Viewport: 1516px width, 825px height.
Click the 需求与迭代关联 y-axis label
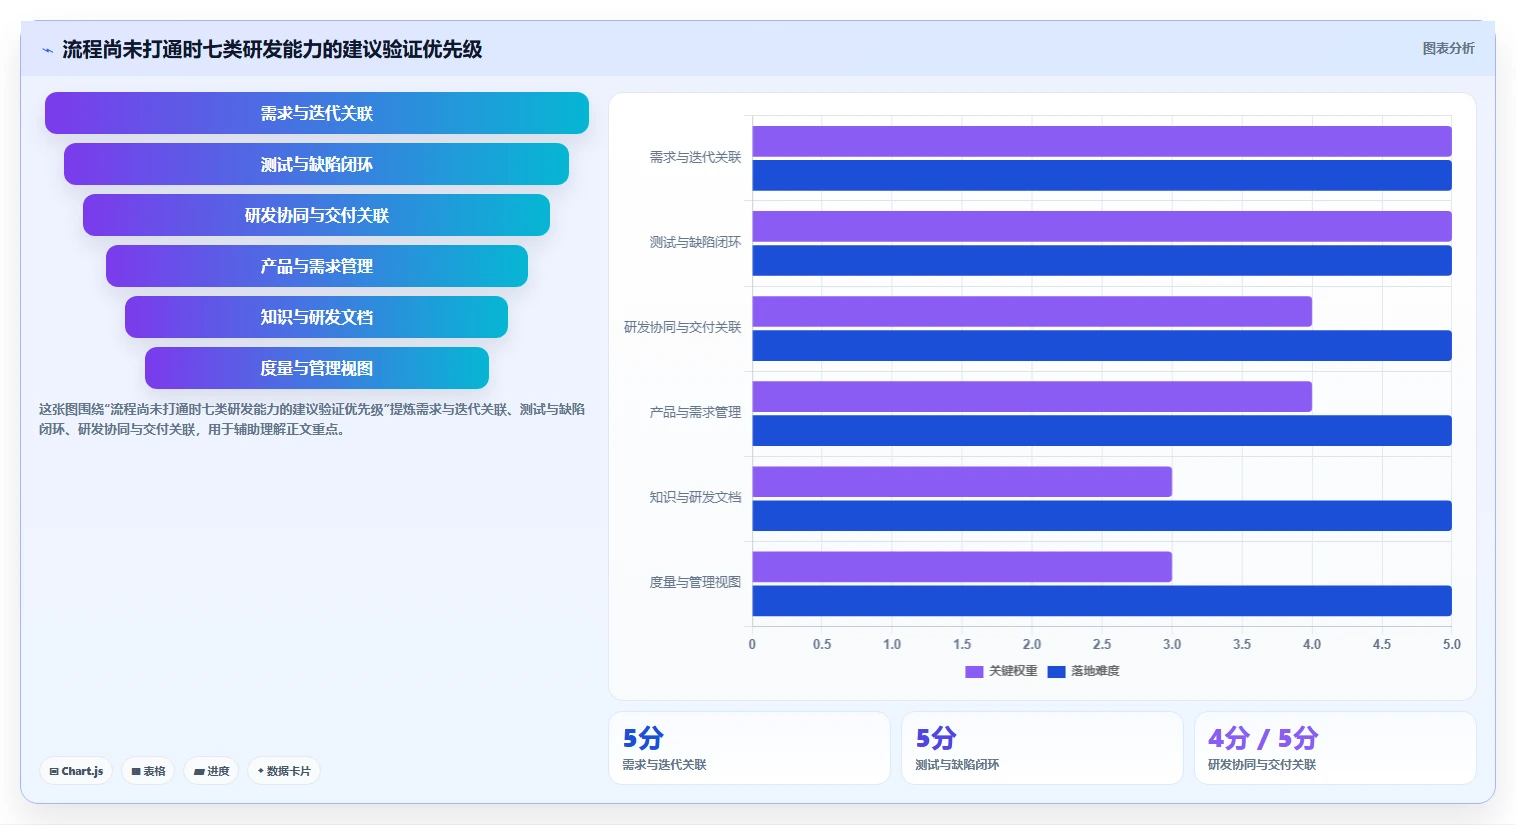[695, 157]
